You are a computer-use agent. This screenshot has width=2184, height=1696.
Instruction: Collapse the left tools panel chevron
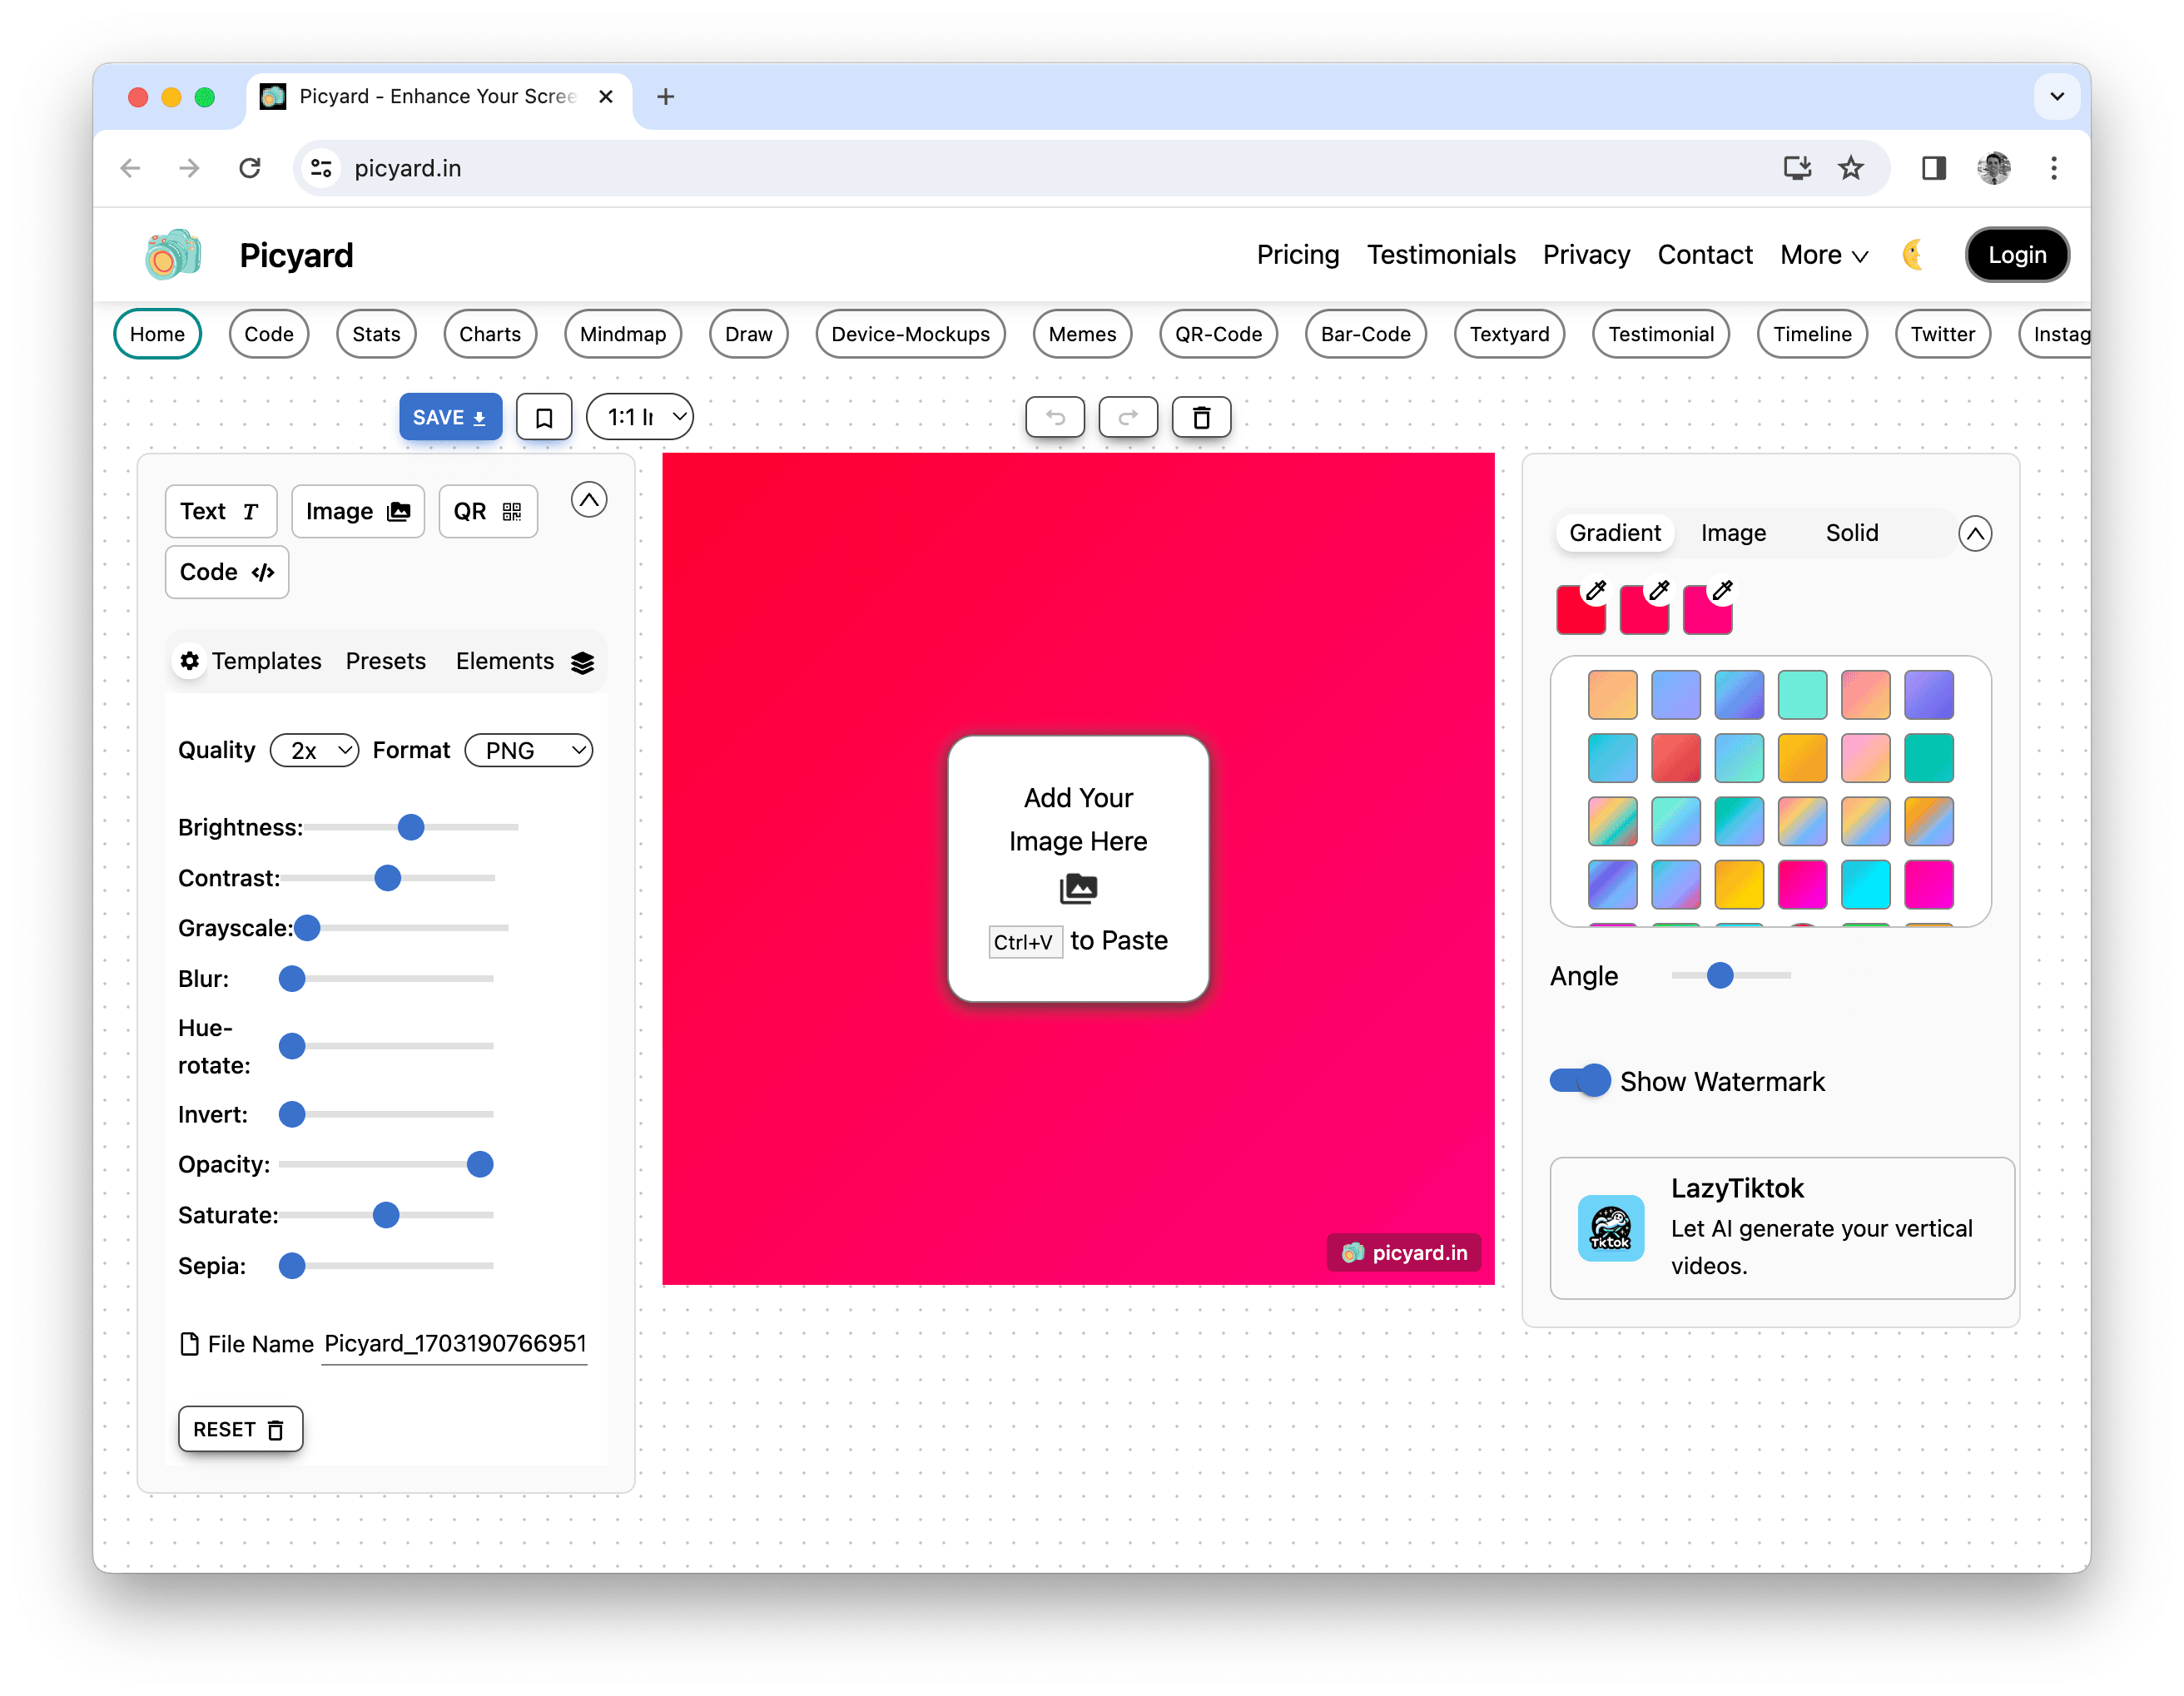coord(589,500)
